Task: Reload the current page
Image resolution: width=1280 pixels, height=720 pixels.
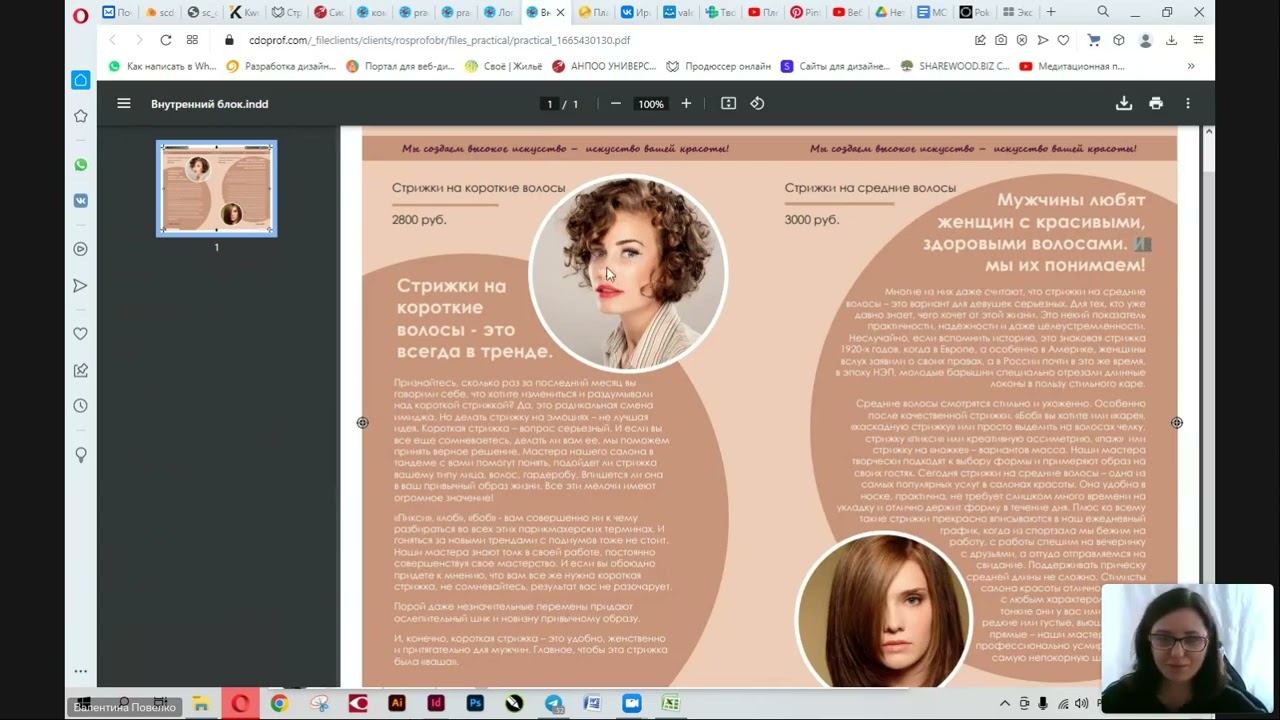Action: point(166,40)
